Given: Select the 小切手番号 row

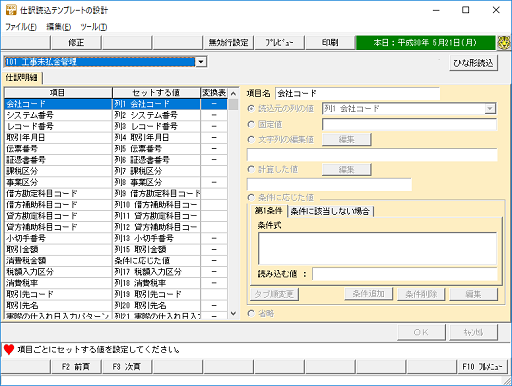Looking at the screenshot, I should [x=116, y=238].
